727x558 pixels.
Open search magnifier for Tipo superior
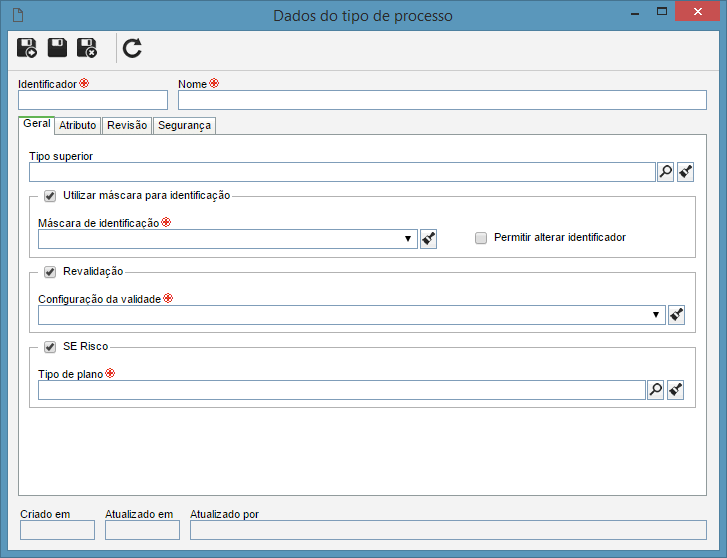coord(666,172)
